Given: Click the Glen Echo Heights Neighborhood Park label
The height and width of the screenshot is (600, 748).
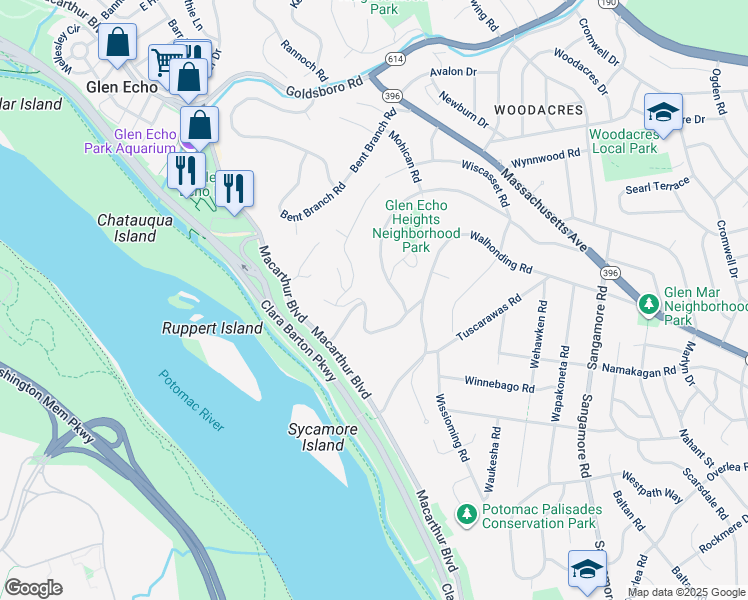Looking at the screenshot, I should click(x=416, y=226).
